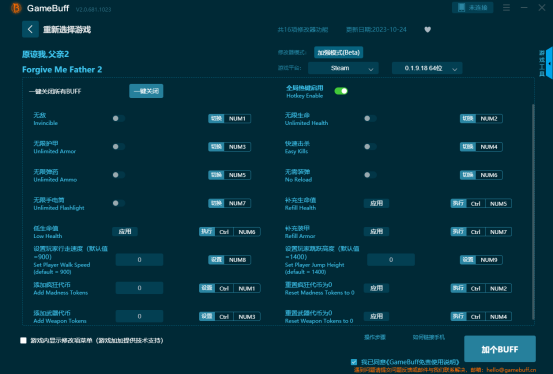
Task: Click the NUM8 hotkey for walk speed
Action: pyautogui.click(x=237, y=260)
